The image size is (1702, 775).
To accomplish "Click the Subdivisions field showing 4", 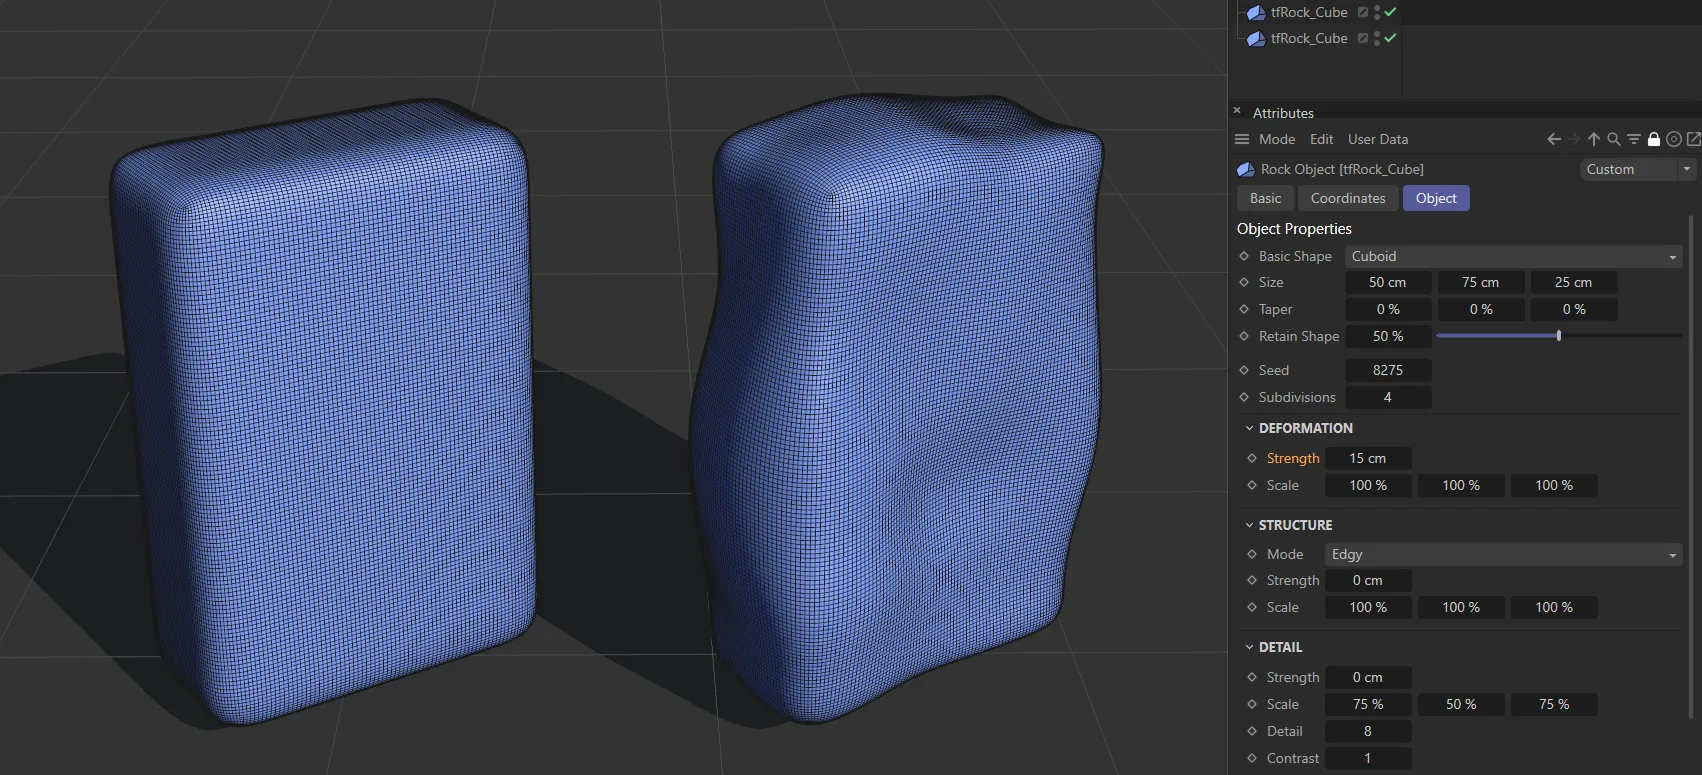I will (1388, 397).
